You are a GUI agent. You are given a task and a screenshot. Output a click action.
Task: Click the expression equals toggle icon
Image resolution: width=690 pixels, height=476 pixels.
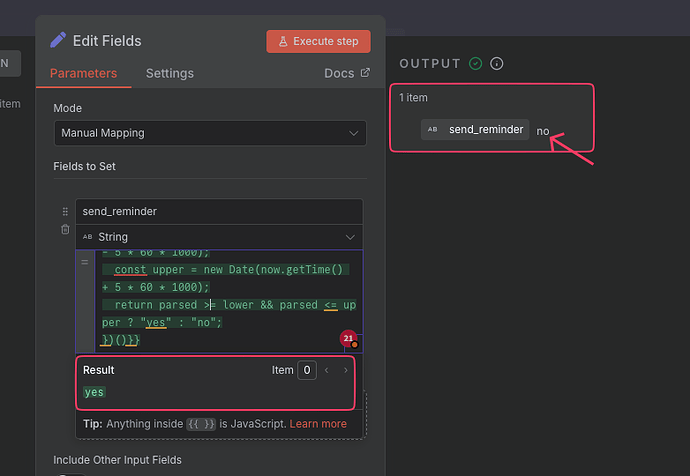click(85, 262)
